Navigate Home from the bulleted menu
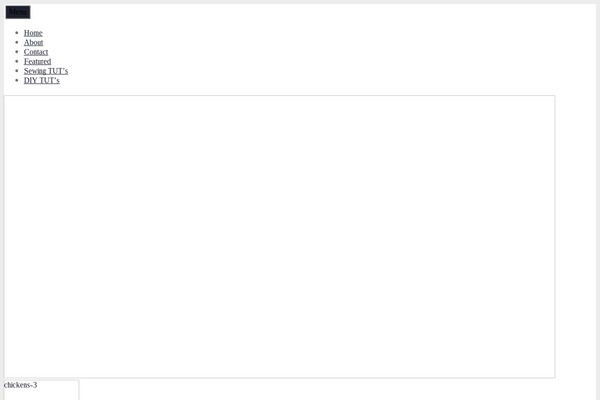 tap(33, 33)
